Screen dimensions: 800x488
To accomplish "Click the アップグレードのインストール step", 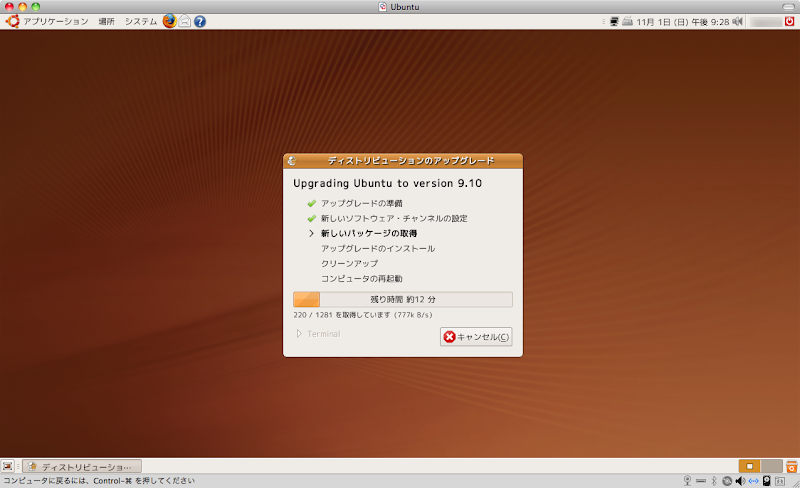I will click(x=378, y=249).
